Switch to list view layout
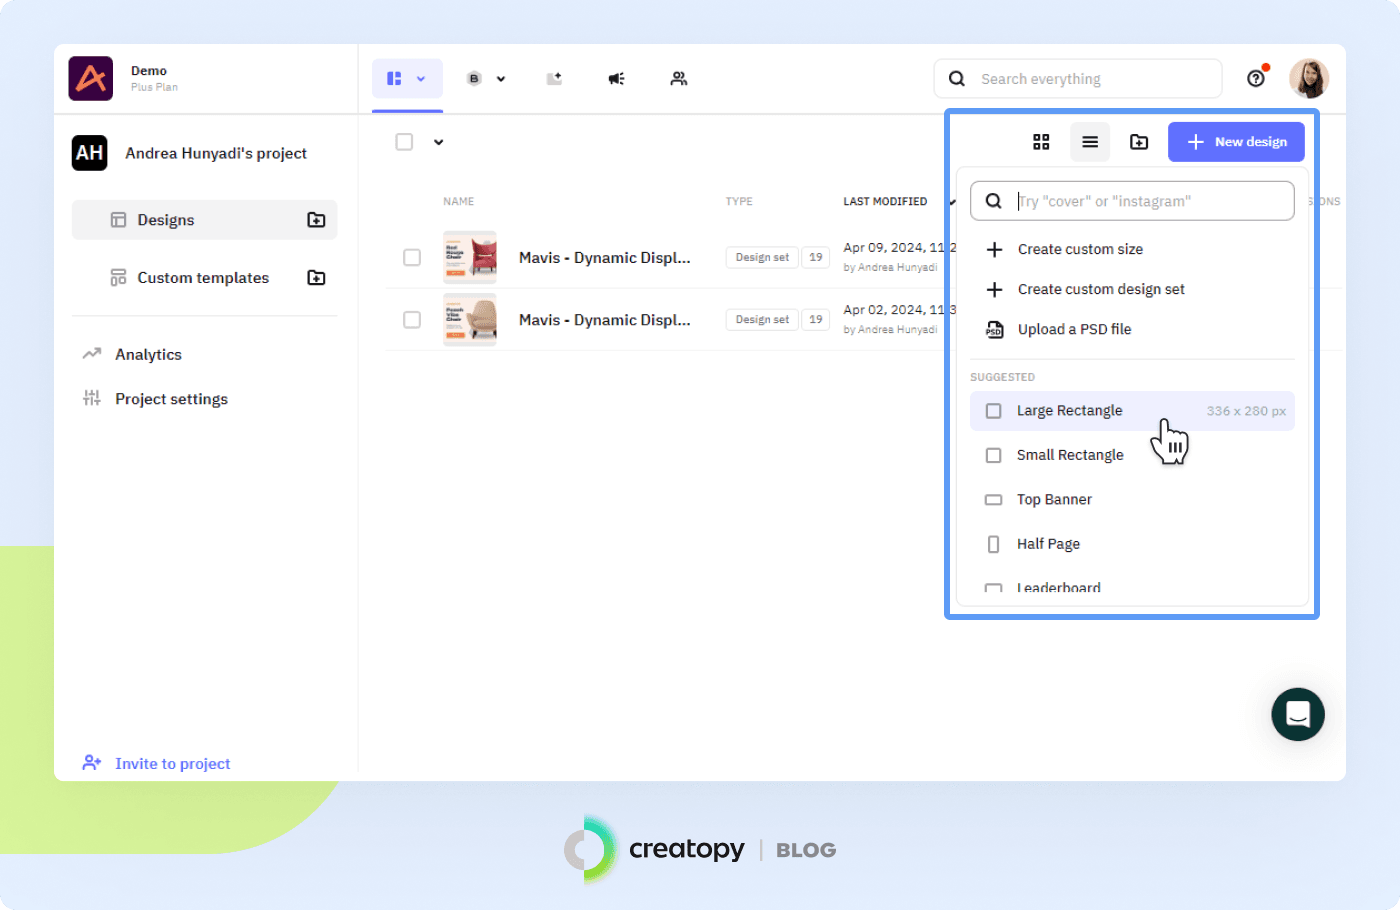This screenshot has width=1400, height=910. pyautogui.click(x=1090, y=142)
